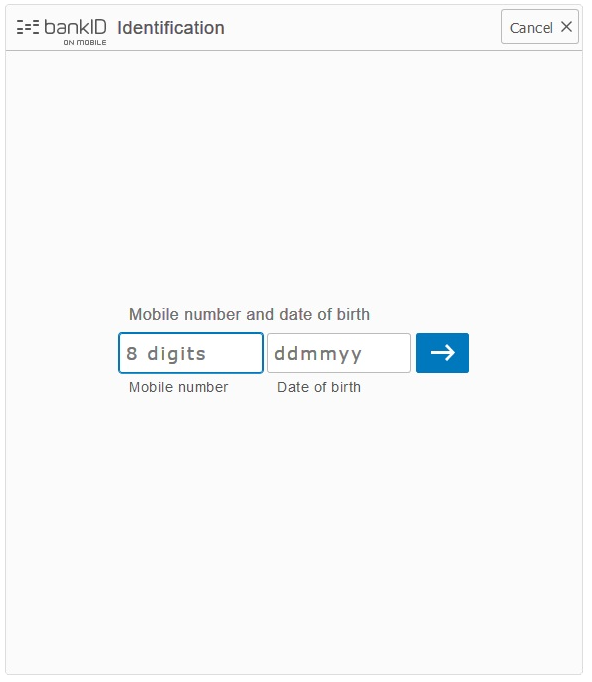Click the bankID dotted logo icon

[28, 27]
